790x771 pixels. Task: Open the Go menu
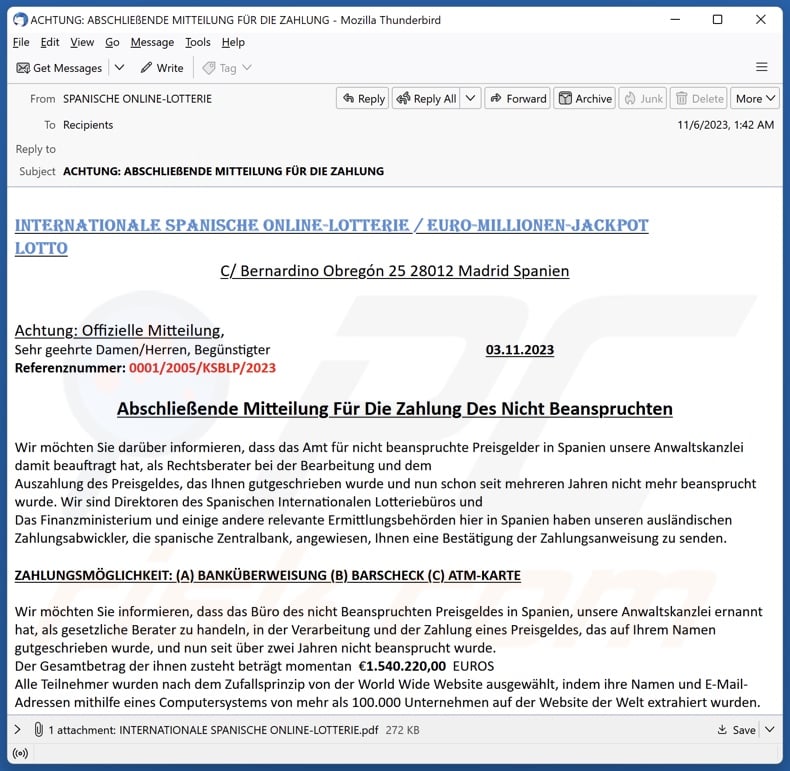[x=112, y=42]
